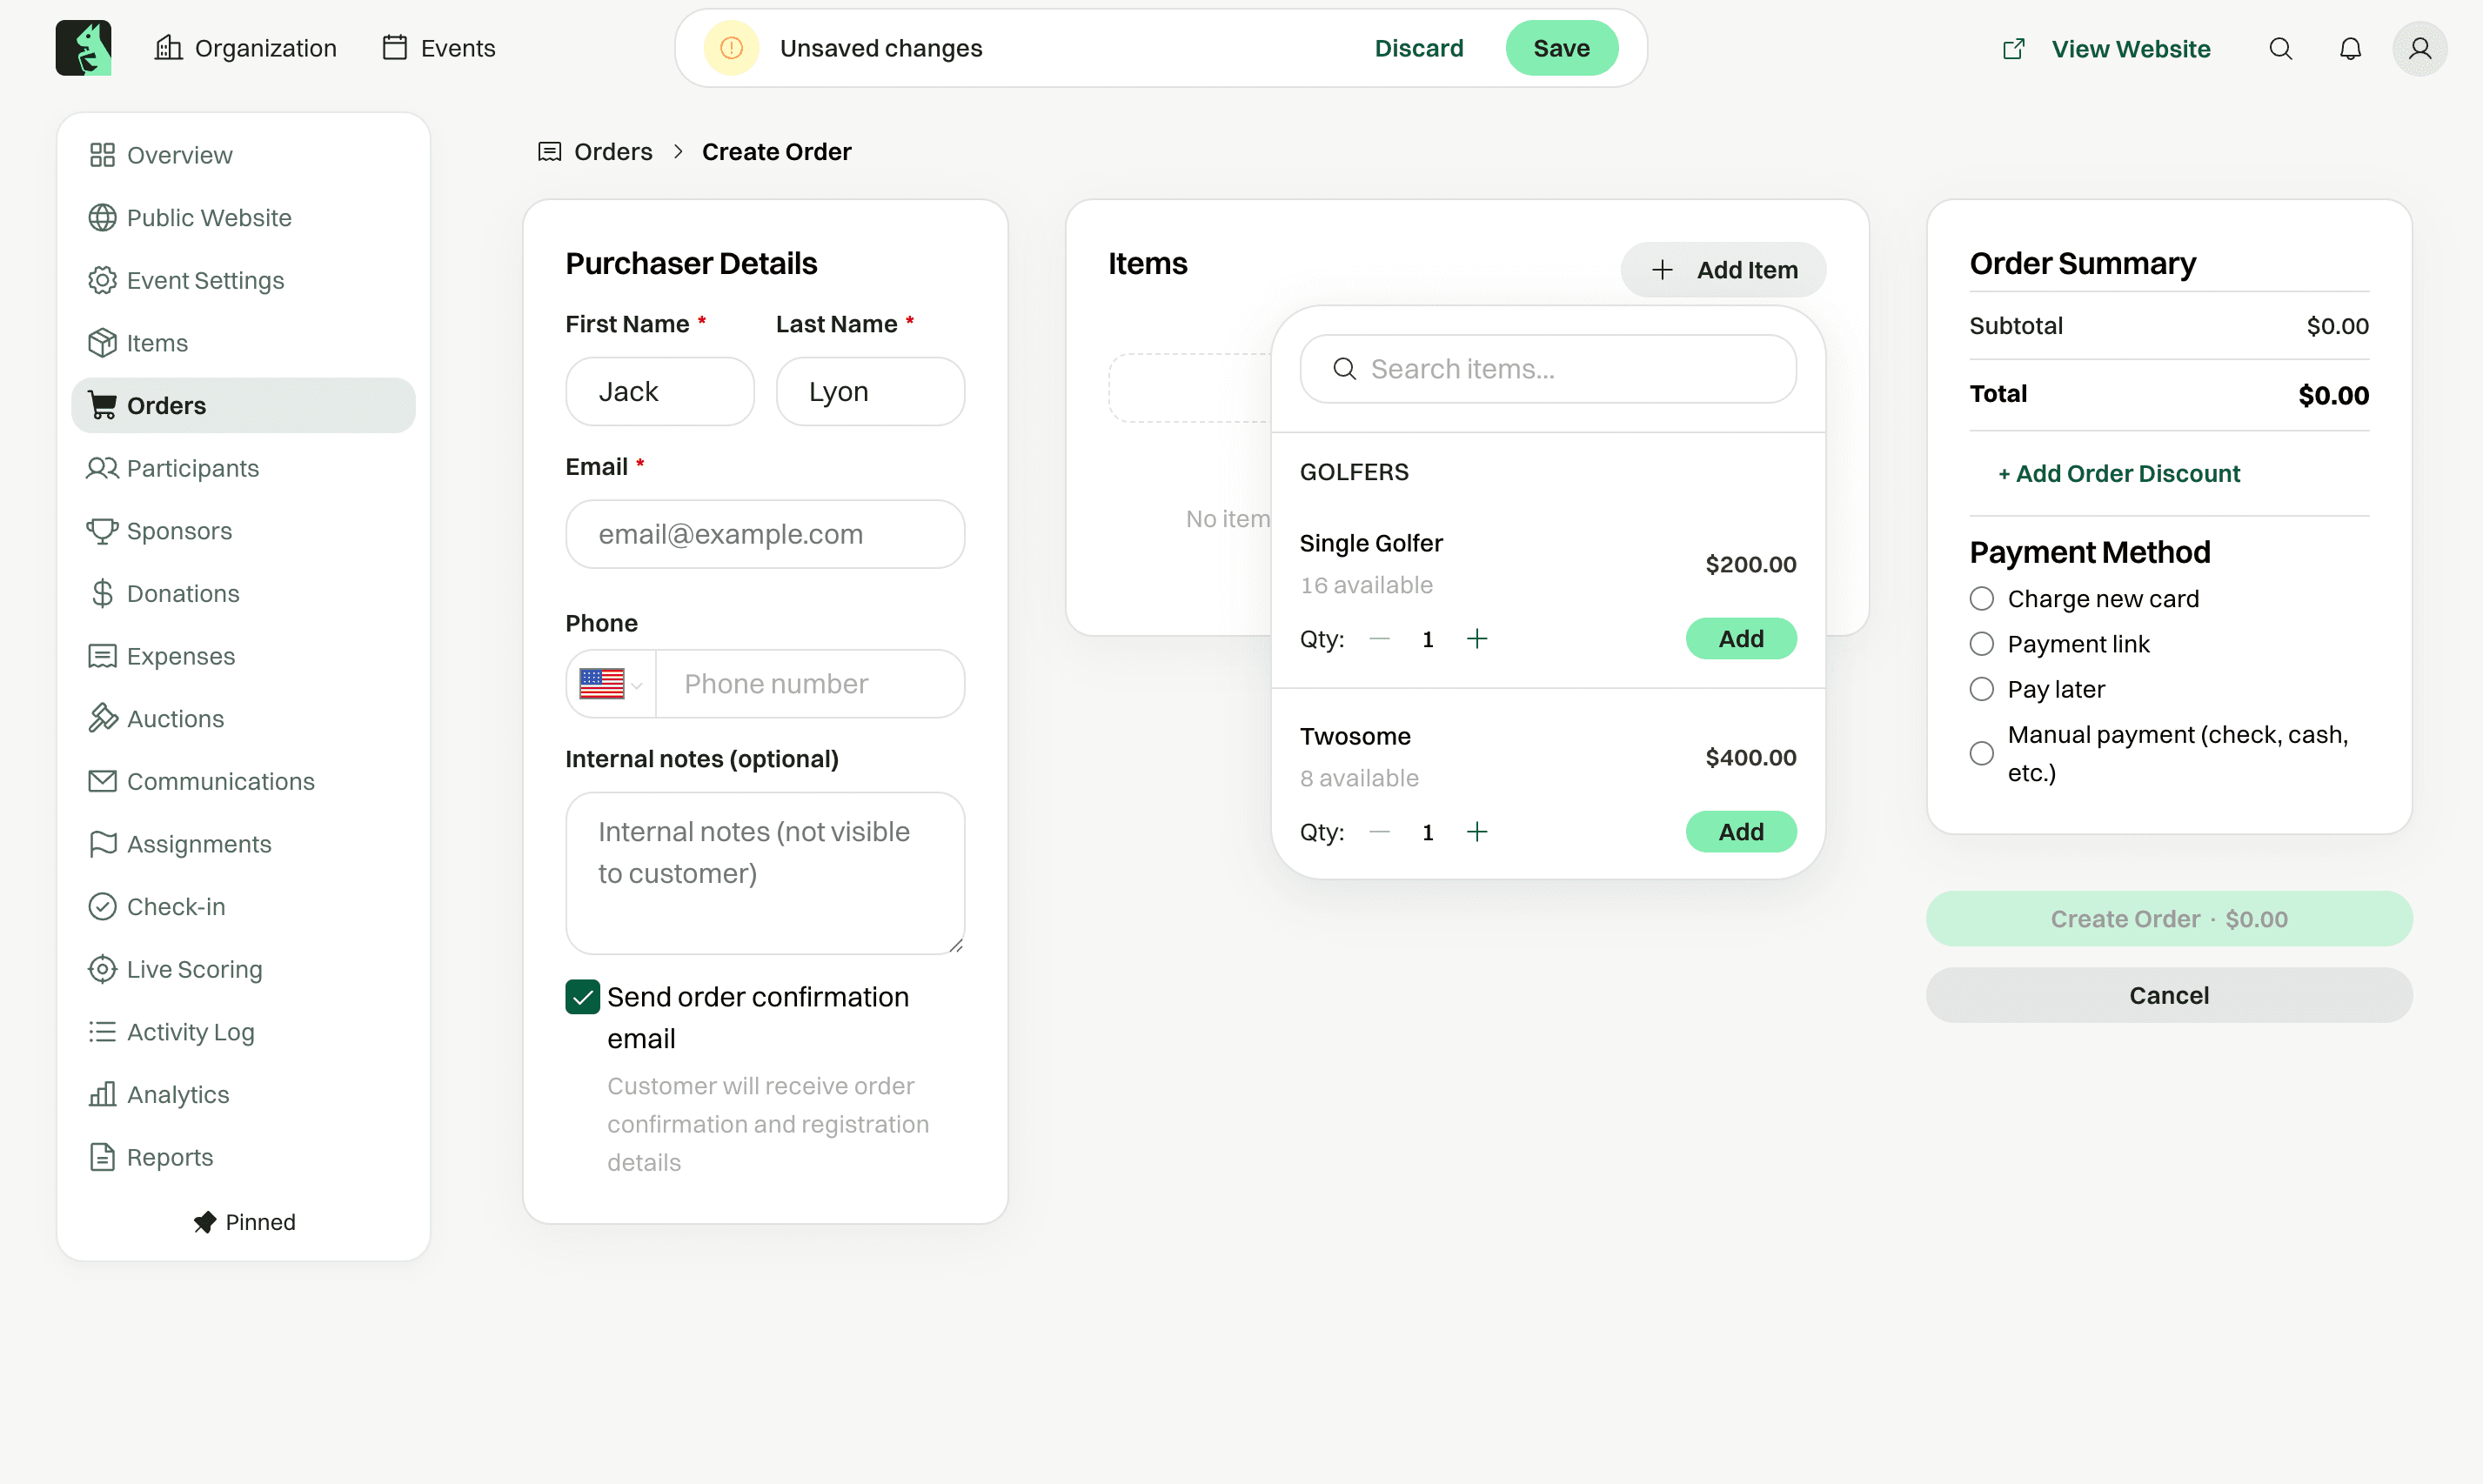Uncheck Send order confirmation email
Viewport: 2483px width, 1484px height.
pos(582,997)
